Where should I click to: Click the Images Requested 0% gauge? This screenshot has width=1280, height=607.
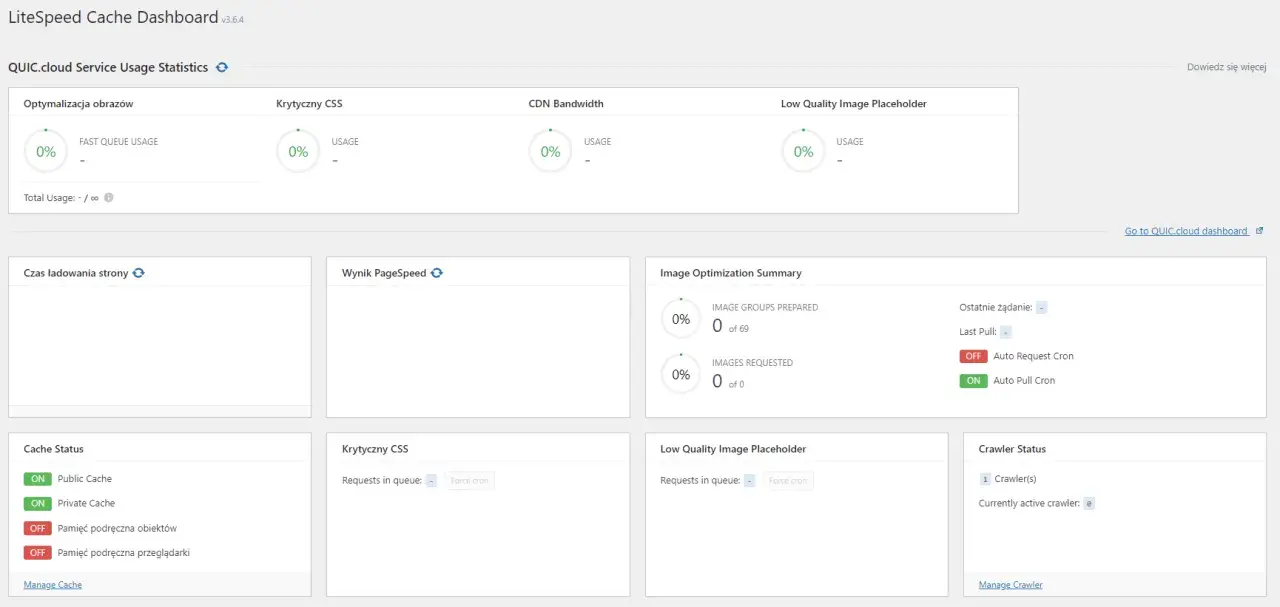pyautogui.click(x=681, y=374)
